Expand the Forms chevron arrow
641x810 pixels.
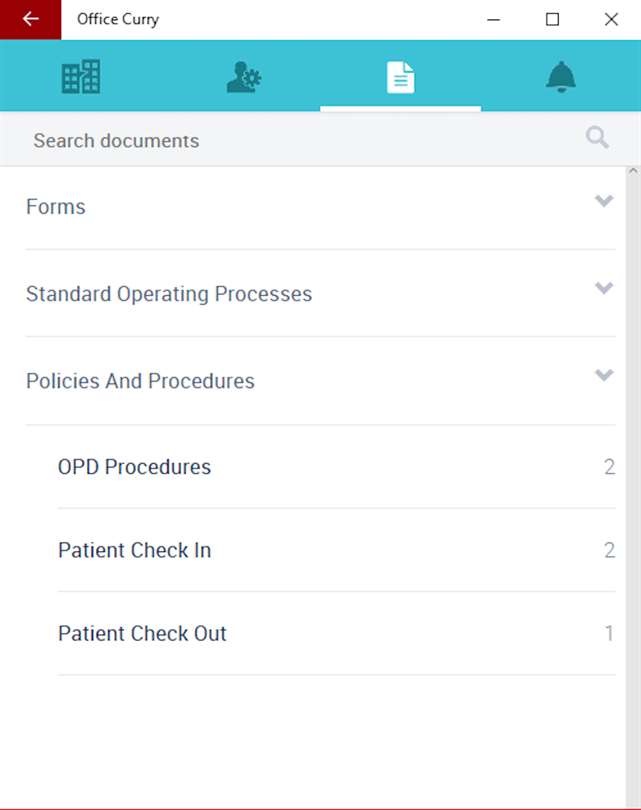coord(604,201)
